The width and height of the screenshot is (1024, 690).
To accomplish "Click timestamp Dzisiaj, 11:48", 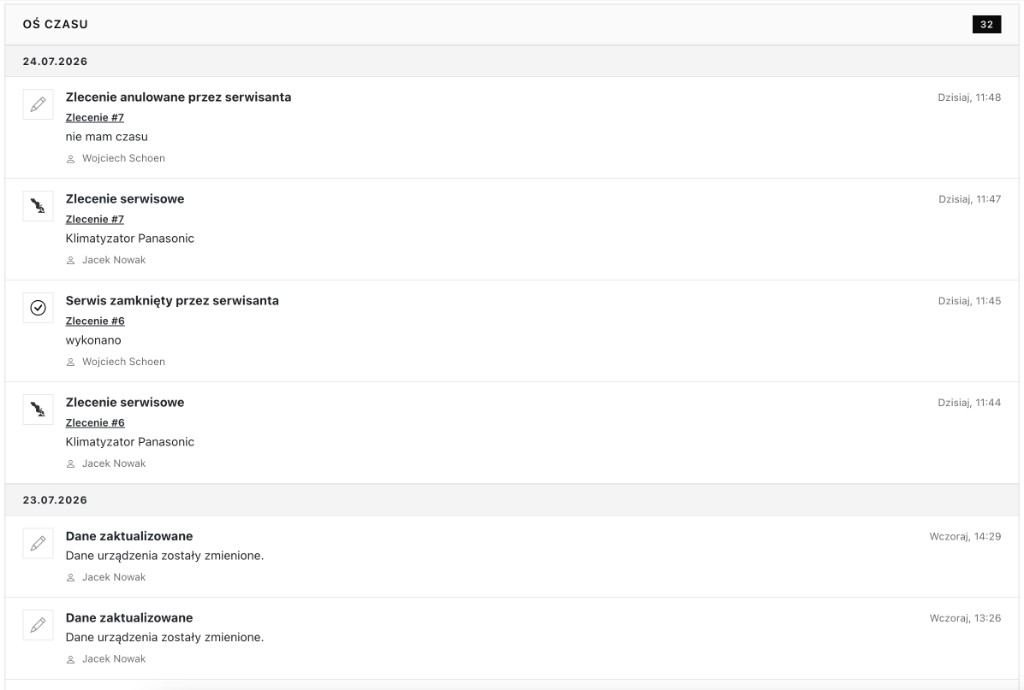I will 969,98.
